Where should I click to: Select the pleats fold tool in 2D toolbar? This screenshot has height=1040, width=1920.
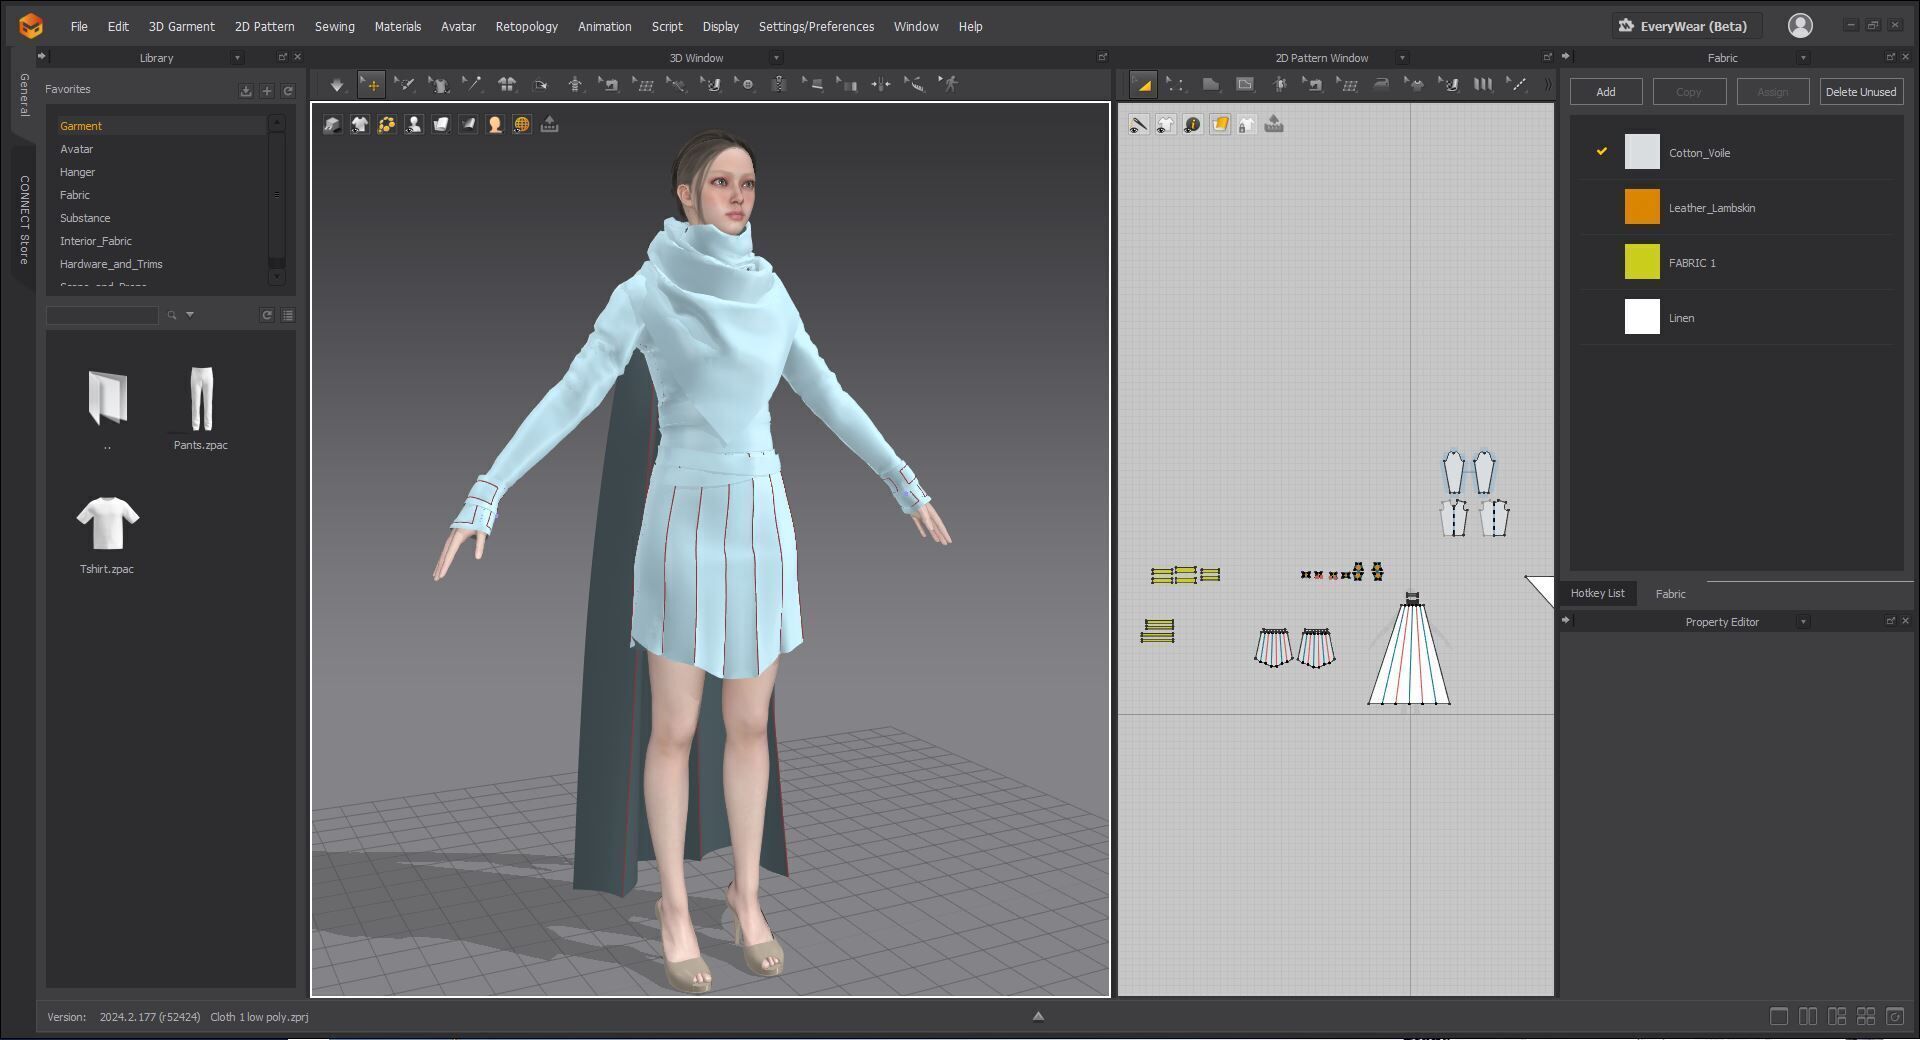click(x=1483, y=85)
